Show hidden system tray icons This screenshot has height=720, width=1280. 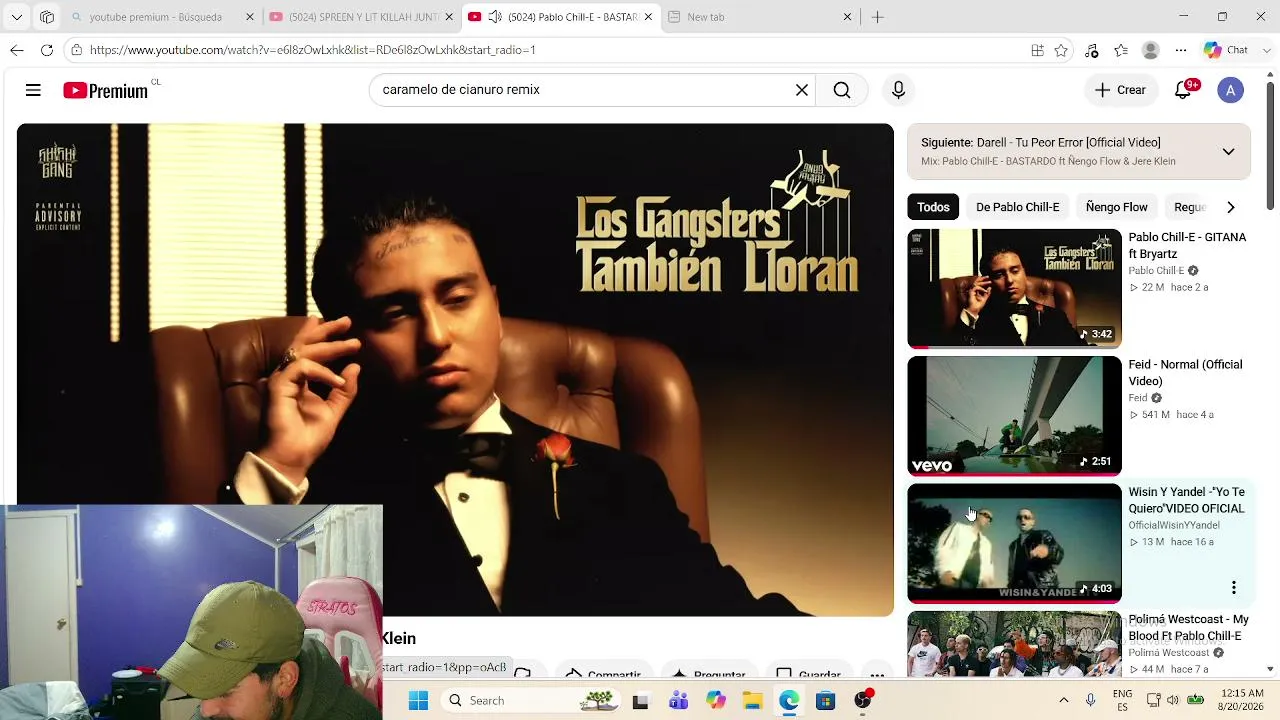click(1063, 701)
